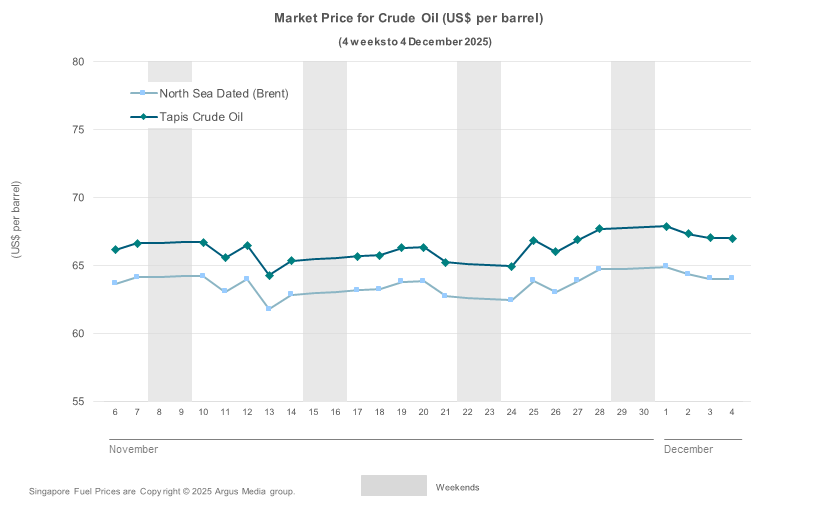Click Brent data point for 13 November

pos(269,309)
